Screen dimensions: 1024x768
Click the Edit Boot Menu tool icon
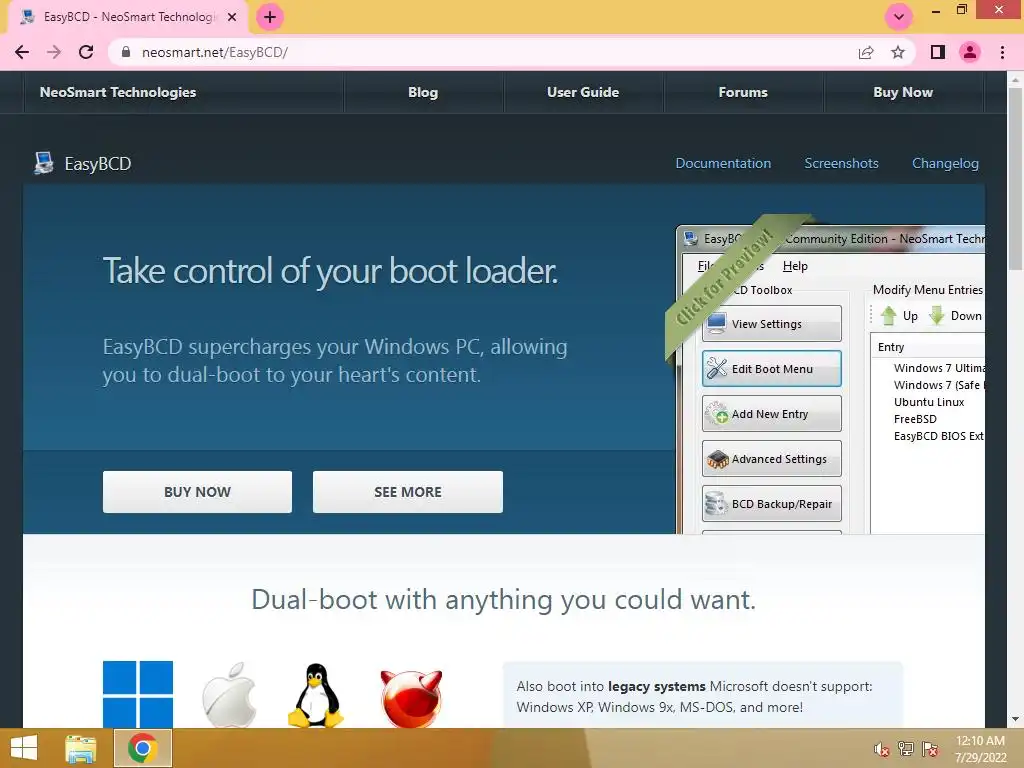click(x=716, y=368)
